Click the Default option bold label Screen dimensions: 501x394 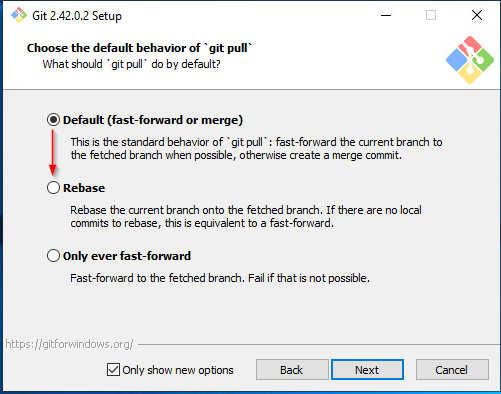153,120
